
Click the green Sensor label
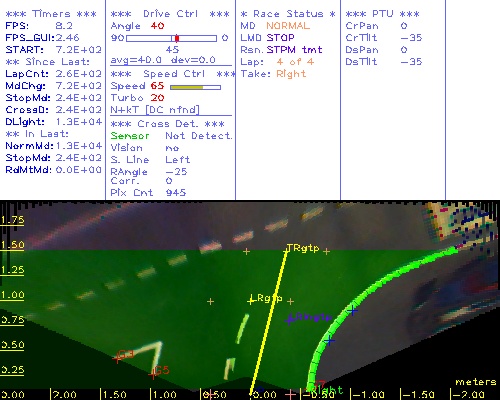(x=130, y=136)
